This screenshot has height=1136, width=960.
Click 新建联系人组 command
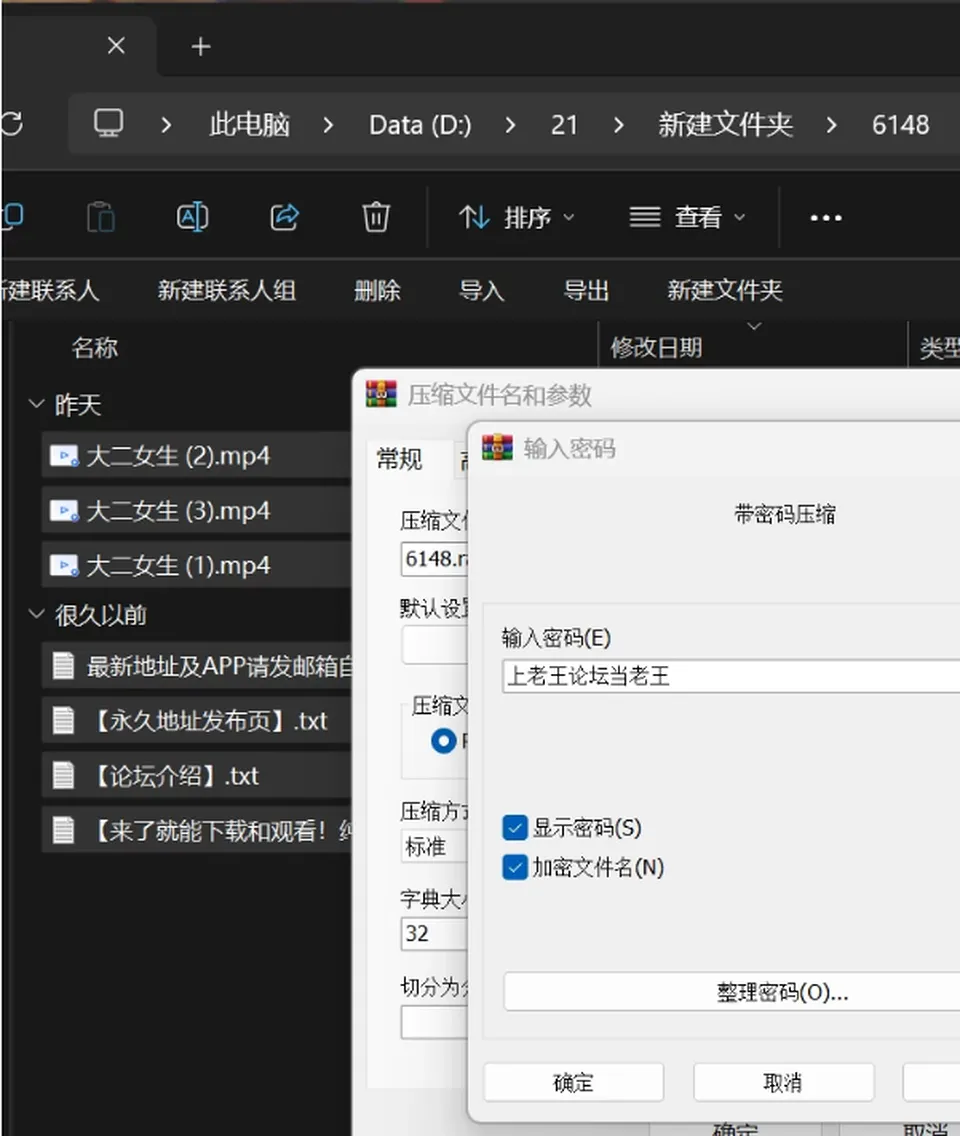[x=227, y=291]
